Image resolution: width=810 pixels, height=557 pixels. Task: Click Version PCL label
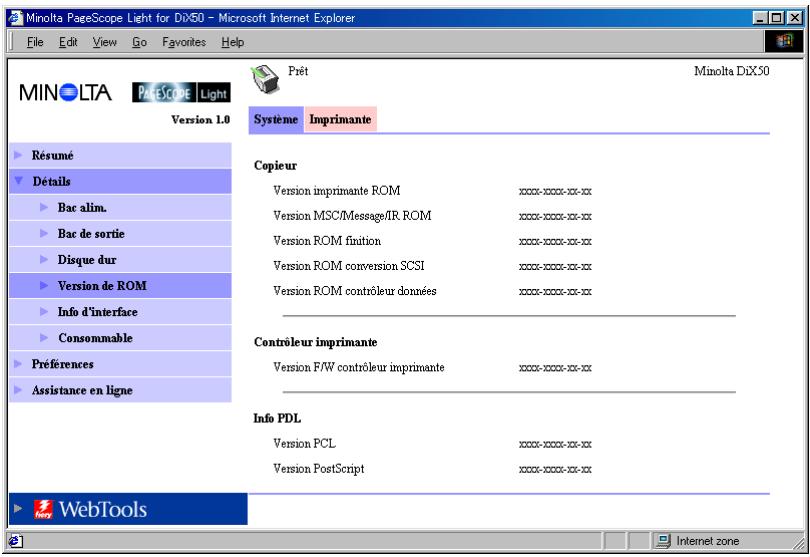pos(304,443)
